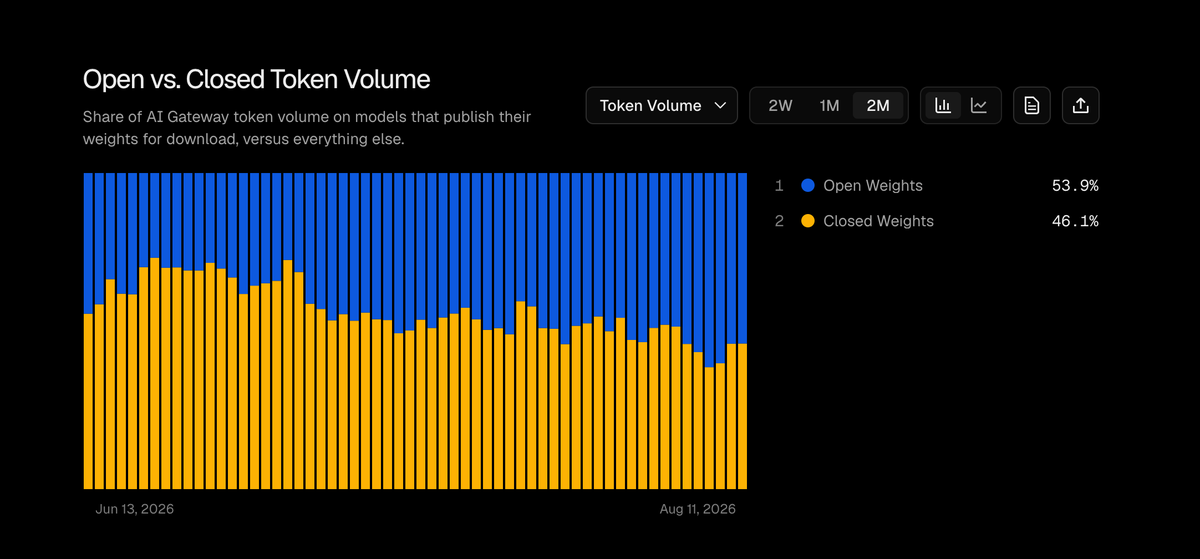
Task: Select the 2M time range
Action: pyautogui.click(x=878, y=105)
